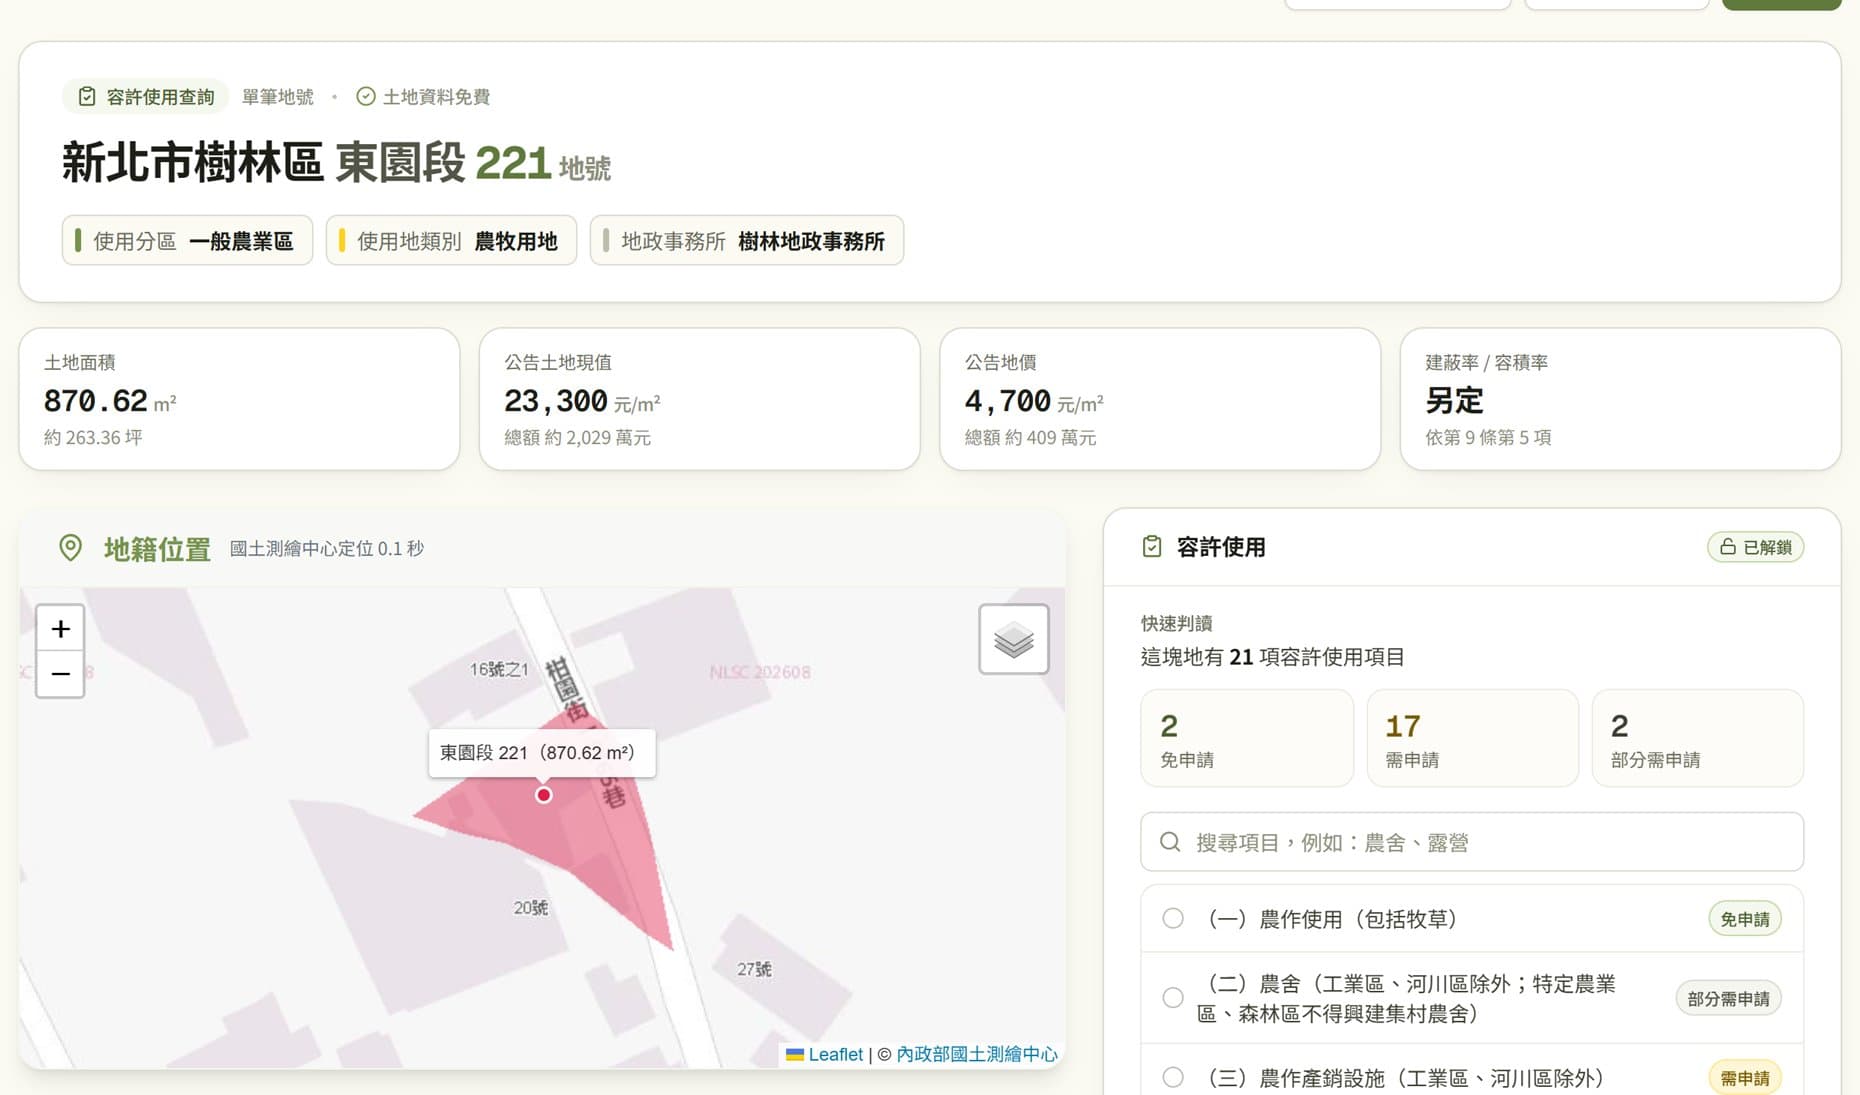Click 國土測繪中心定位 0.1 秒 text
1860x1095 pixels.
327,548
